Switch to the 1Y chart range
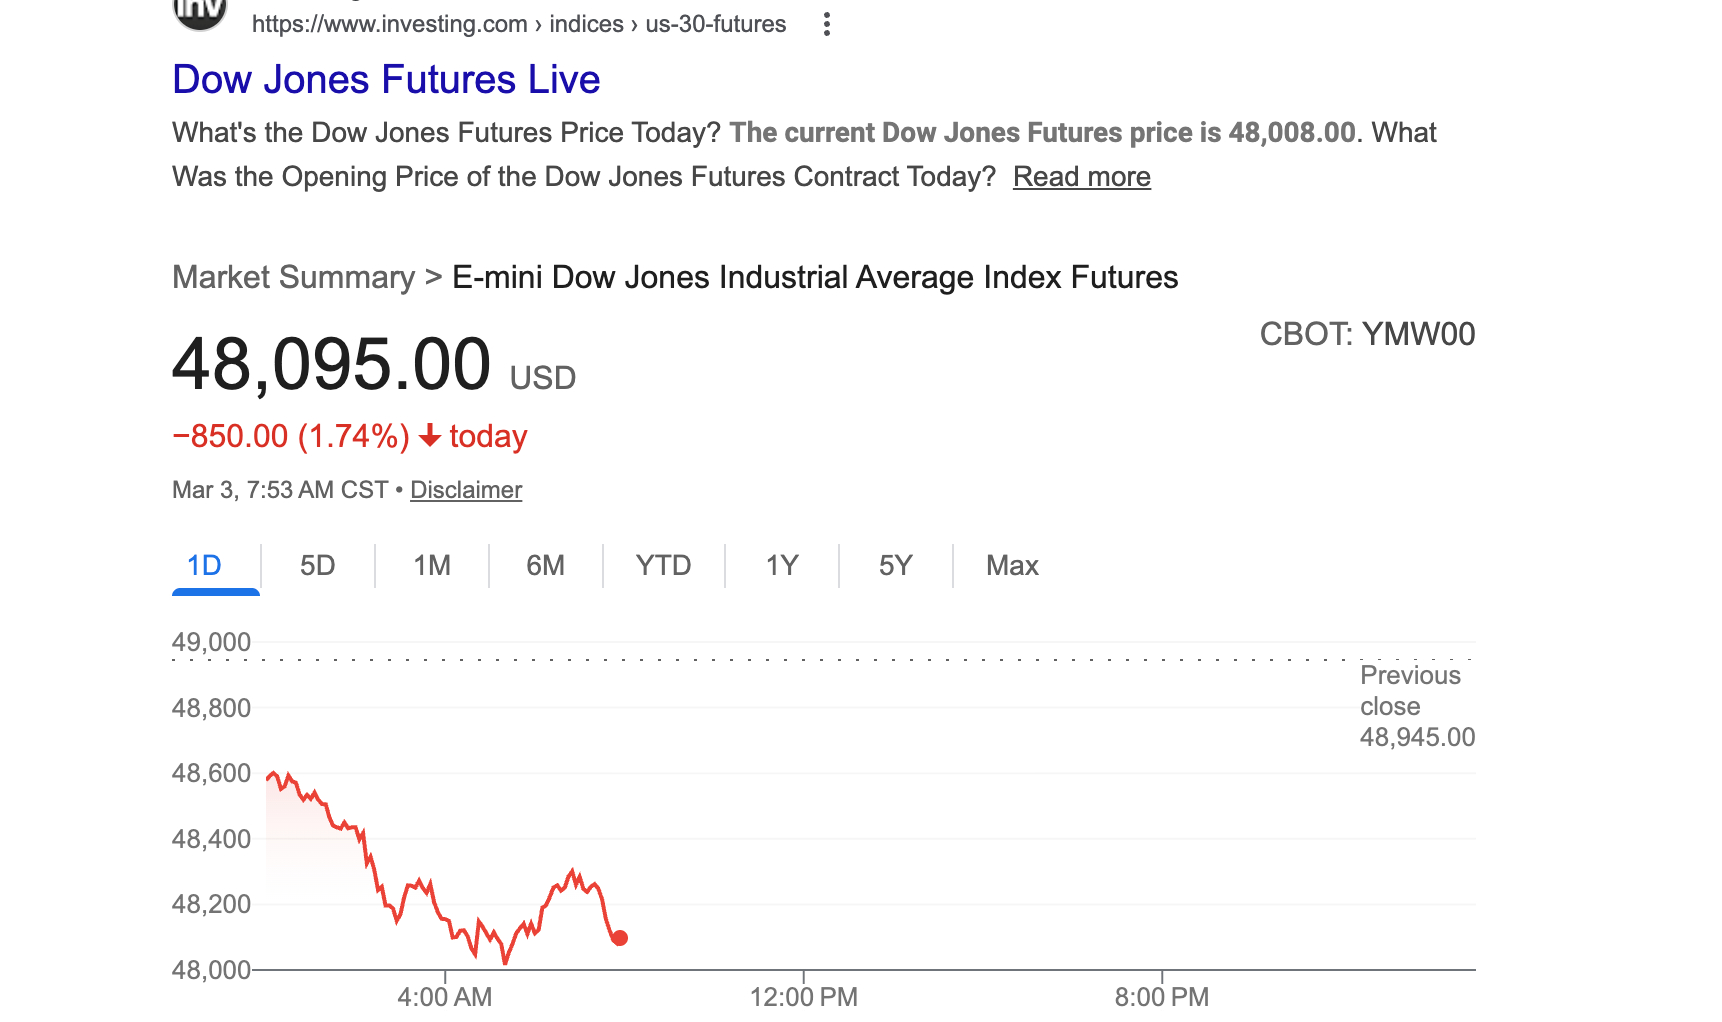 tap(782, 566)
